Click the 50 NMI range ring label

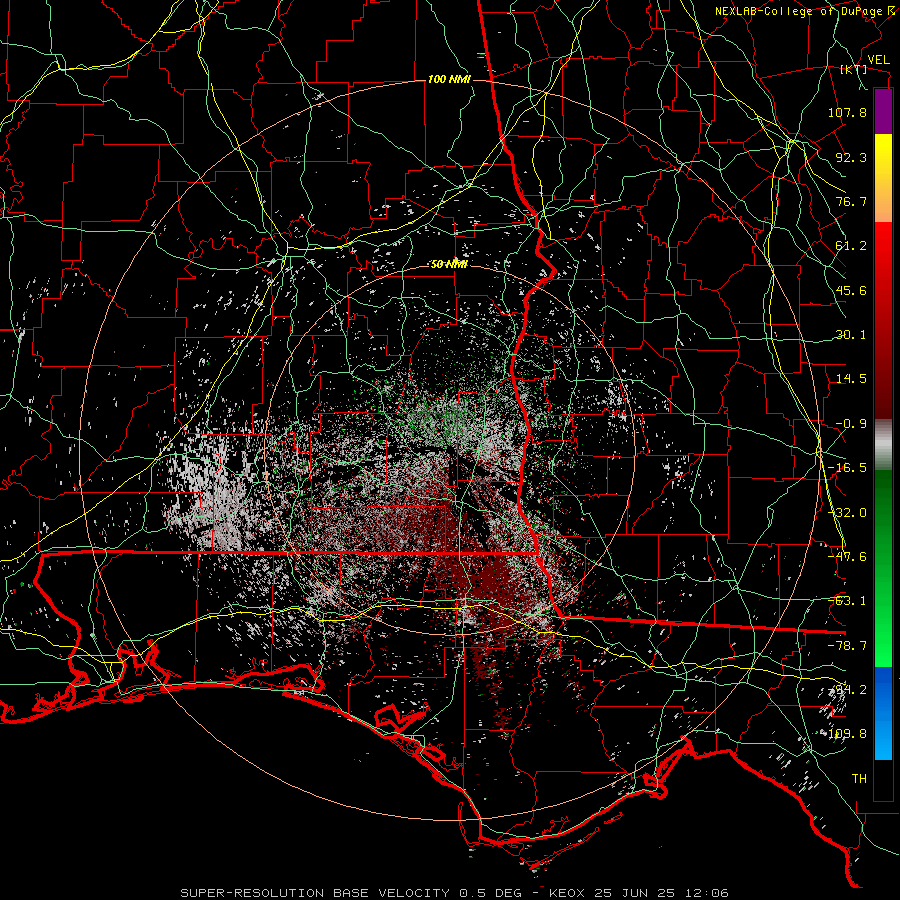(449, 264)
